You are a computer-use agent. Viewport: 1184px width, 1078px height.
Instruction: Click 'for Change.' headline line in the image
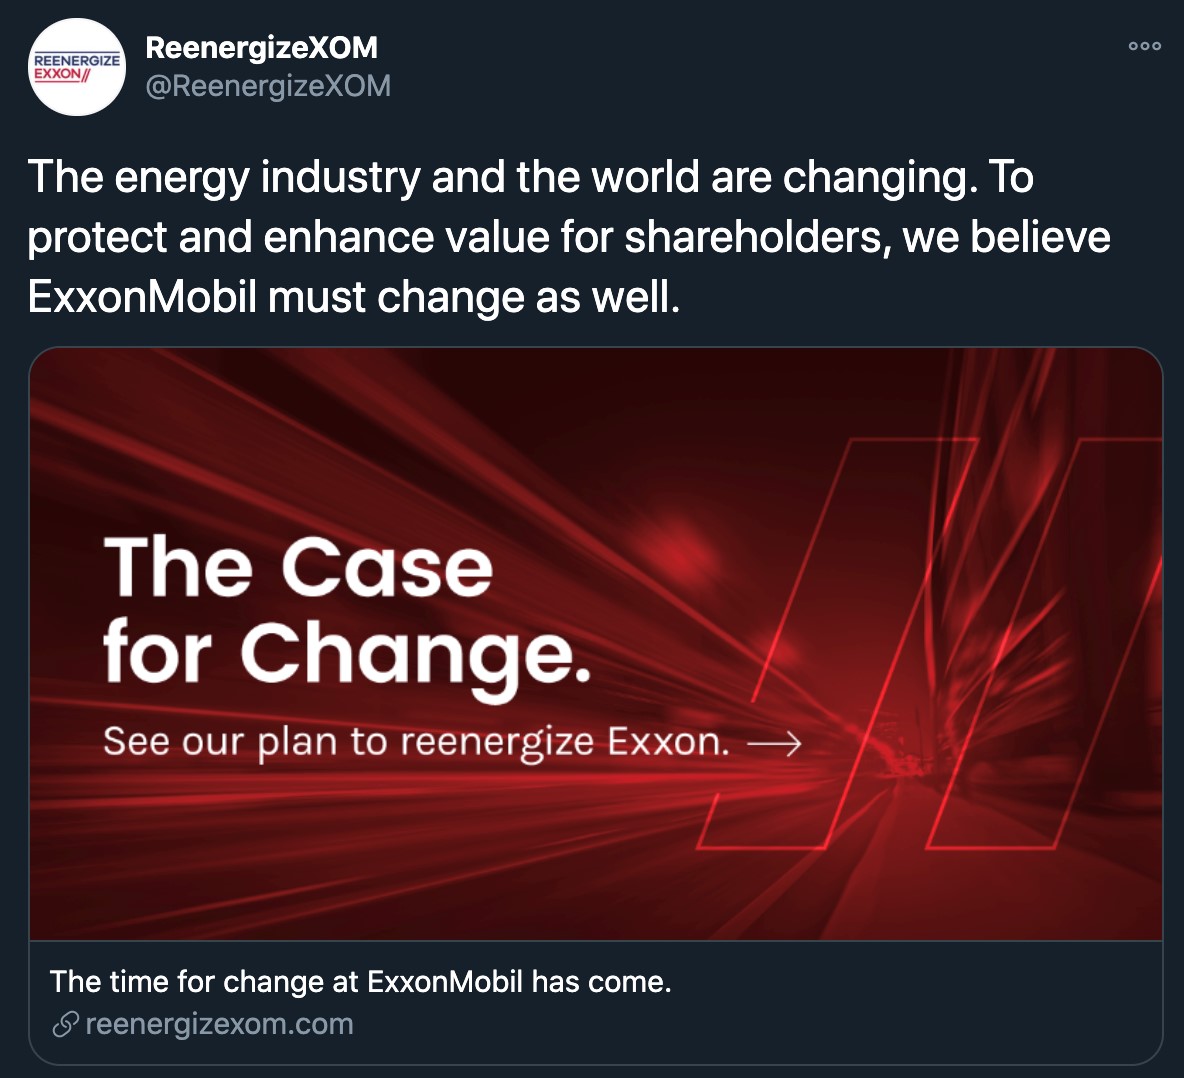click(346, 653)
